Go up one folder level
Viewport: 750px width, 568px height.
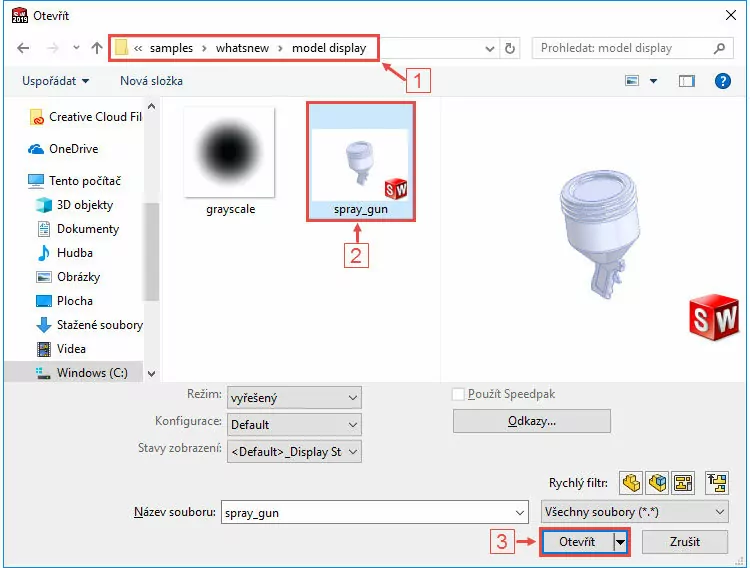coord(97,48)
